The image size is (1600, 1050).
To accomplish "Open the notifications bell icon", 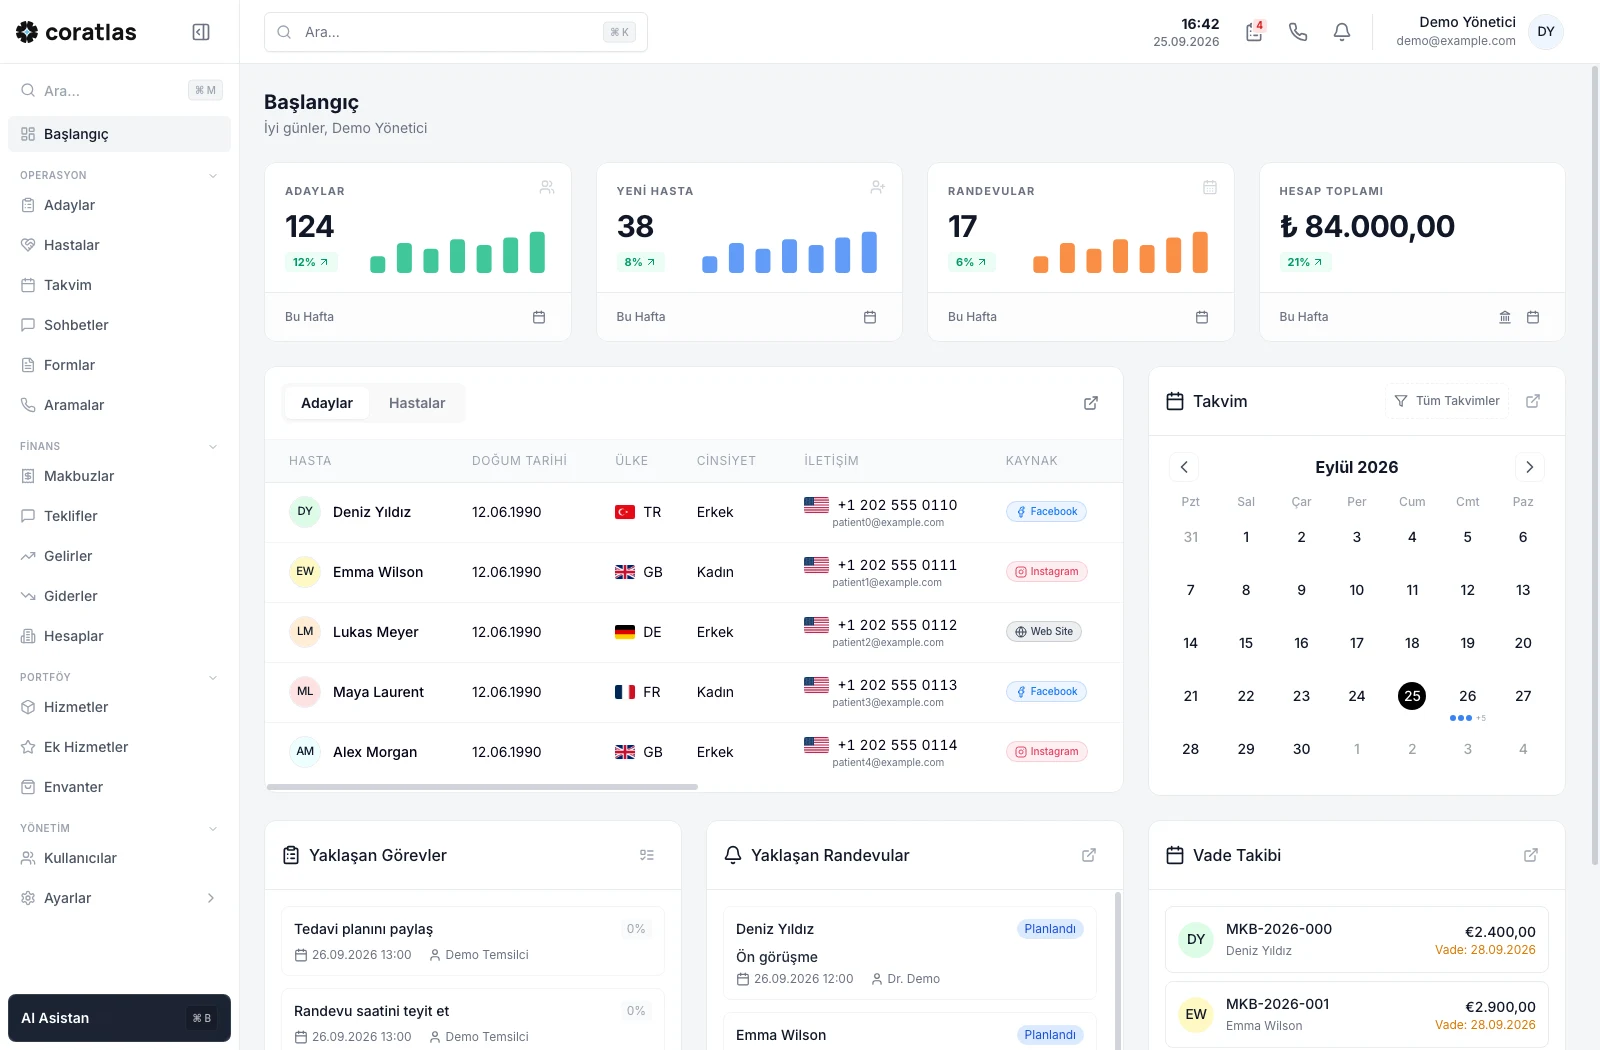I will (x=1342, y=32).
